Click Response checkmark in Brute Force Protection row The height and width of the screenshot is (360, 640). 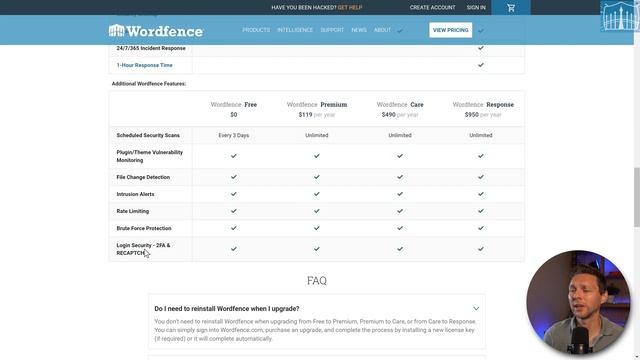coord(481,228)
